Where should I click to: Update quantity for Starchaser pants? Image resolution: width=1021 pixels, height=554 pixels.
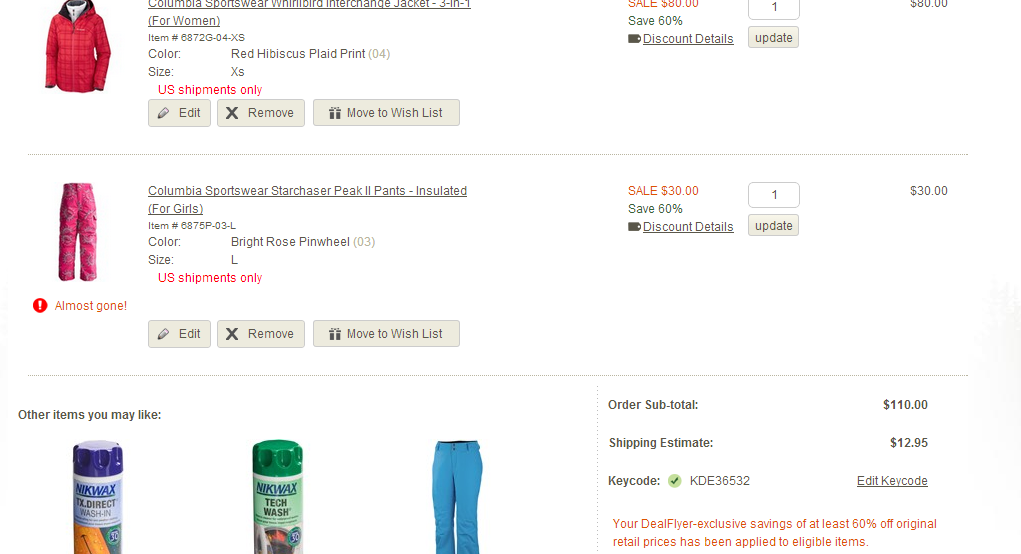pyautogui.click(x=774, y=226)
